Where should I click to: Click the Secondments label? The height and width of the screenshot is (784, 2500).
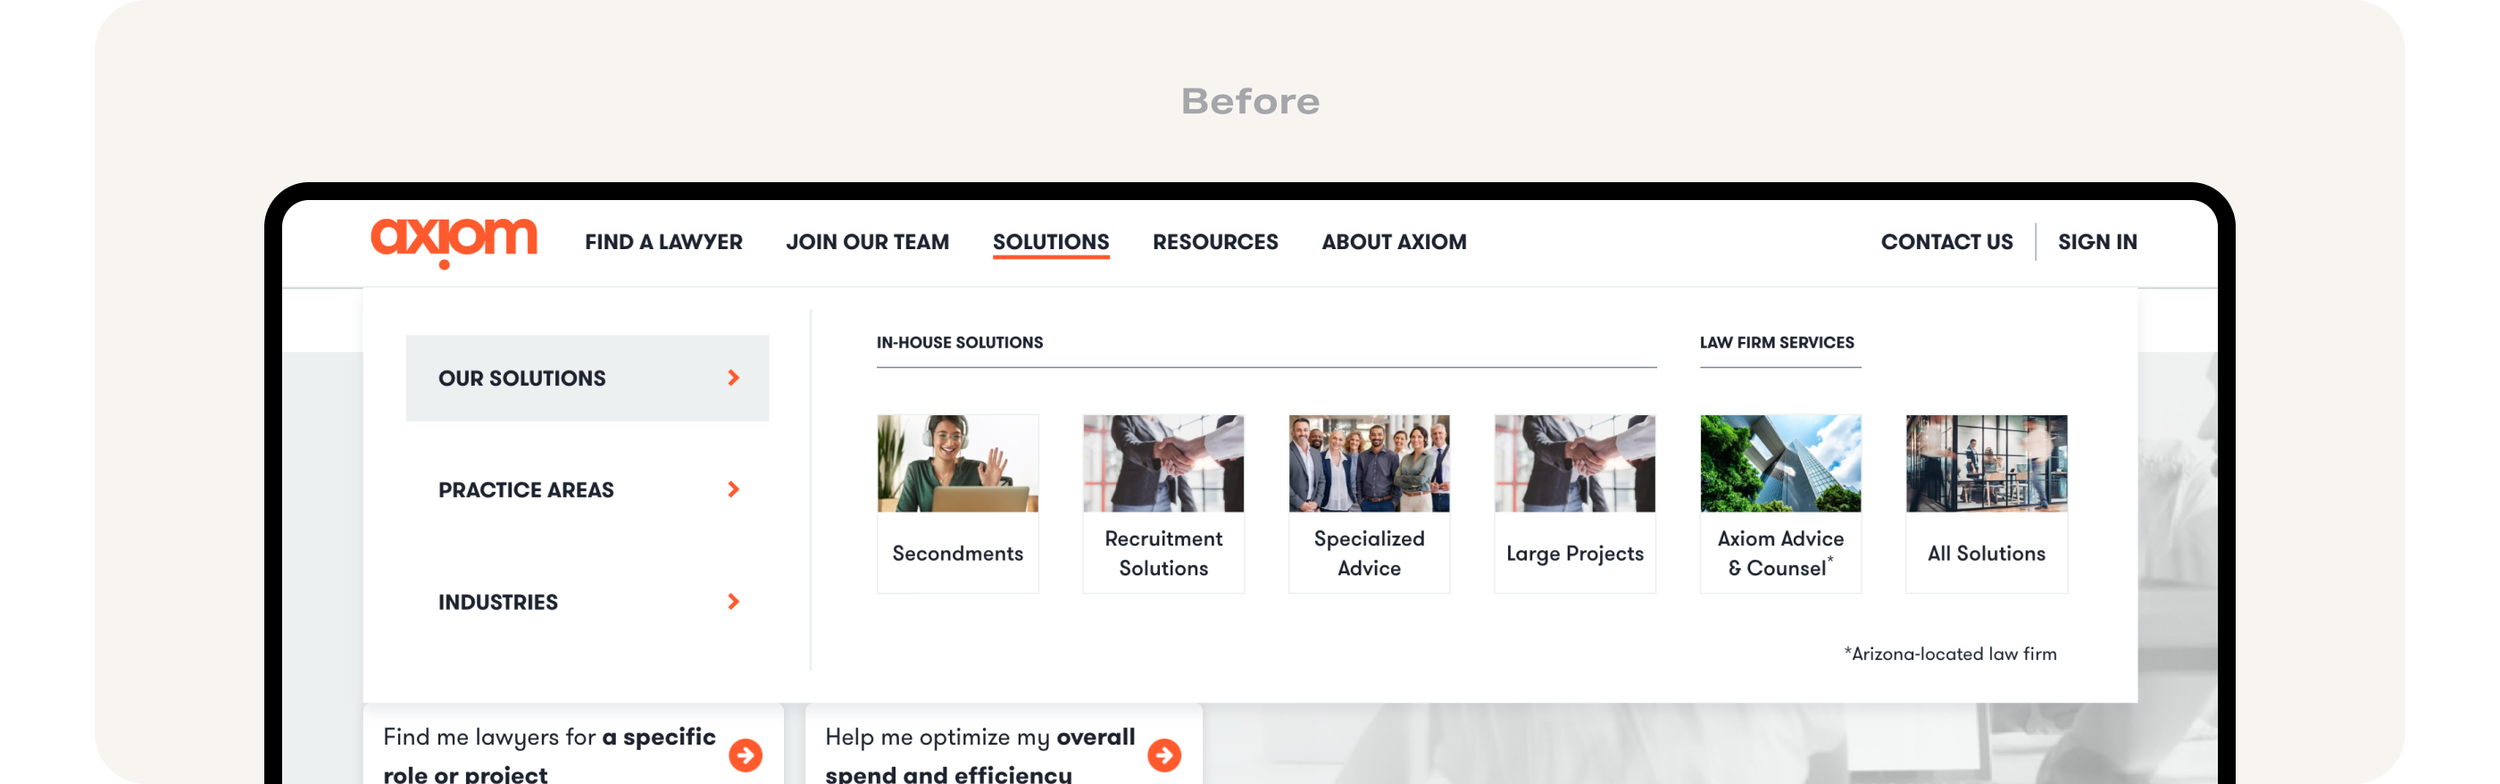coord(958,554)
